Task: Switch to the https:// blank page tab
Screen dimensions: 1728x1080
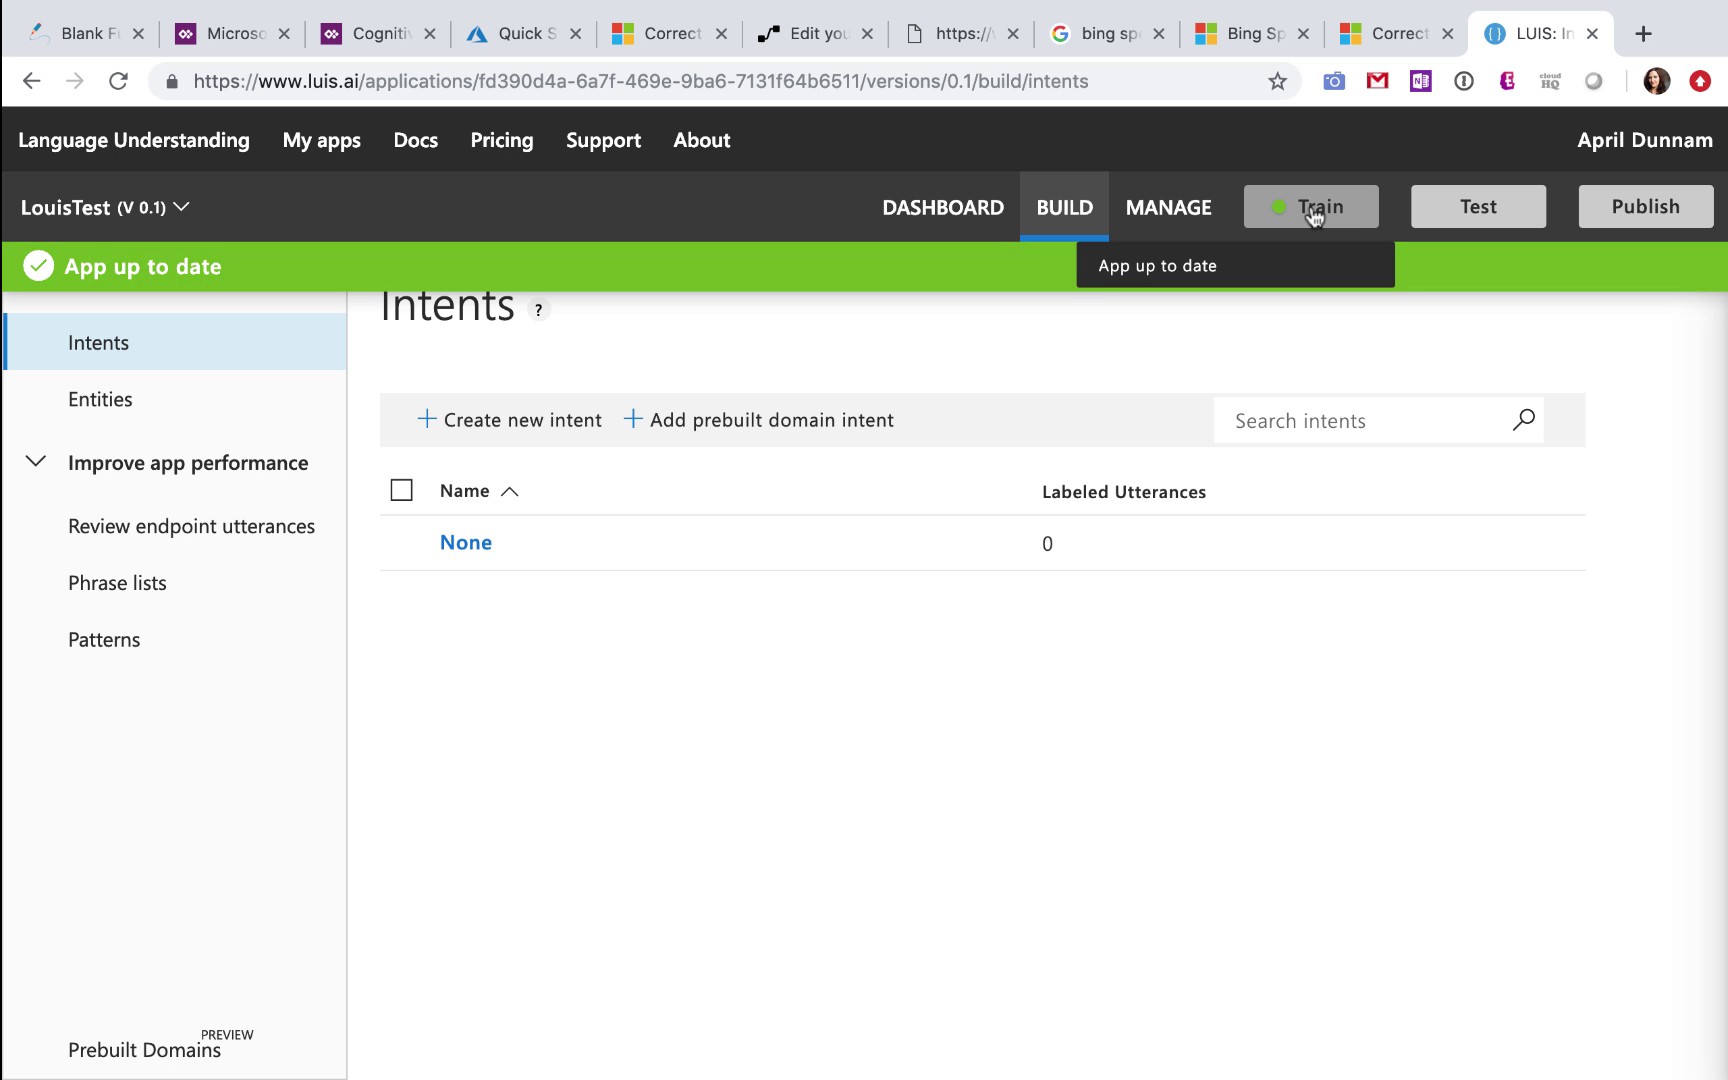Action: pyautogui.click(x=962, y=34)
